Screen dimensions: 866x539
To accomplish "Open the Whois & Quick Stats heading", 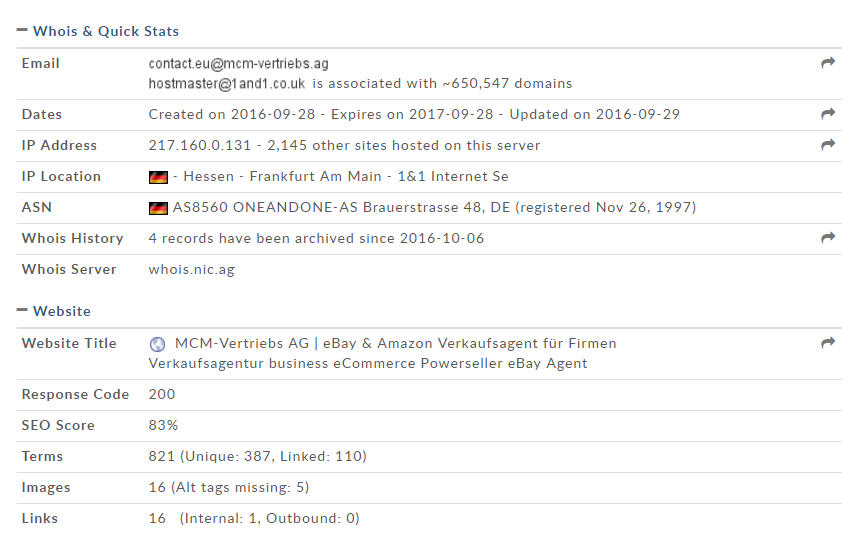I will coord(106,31).
